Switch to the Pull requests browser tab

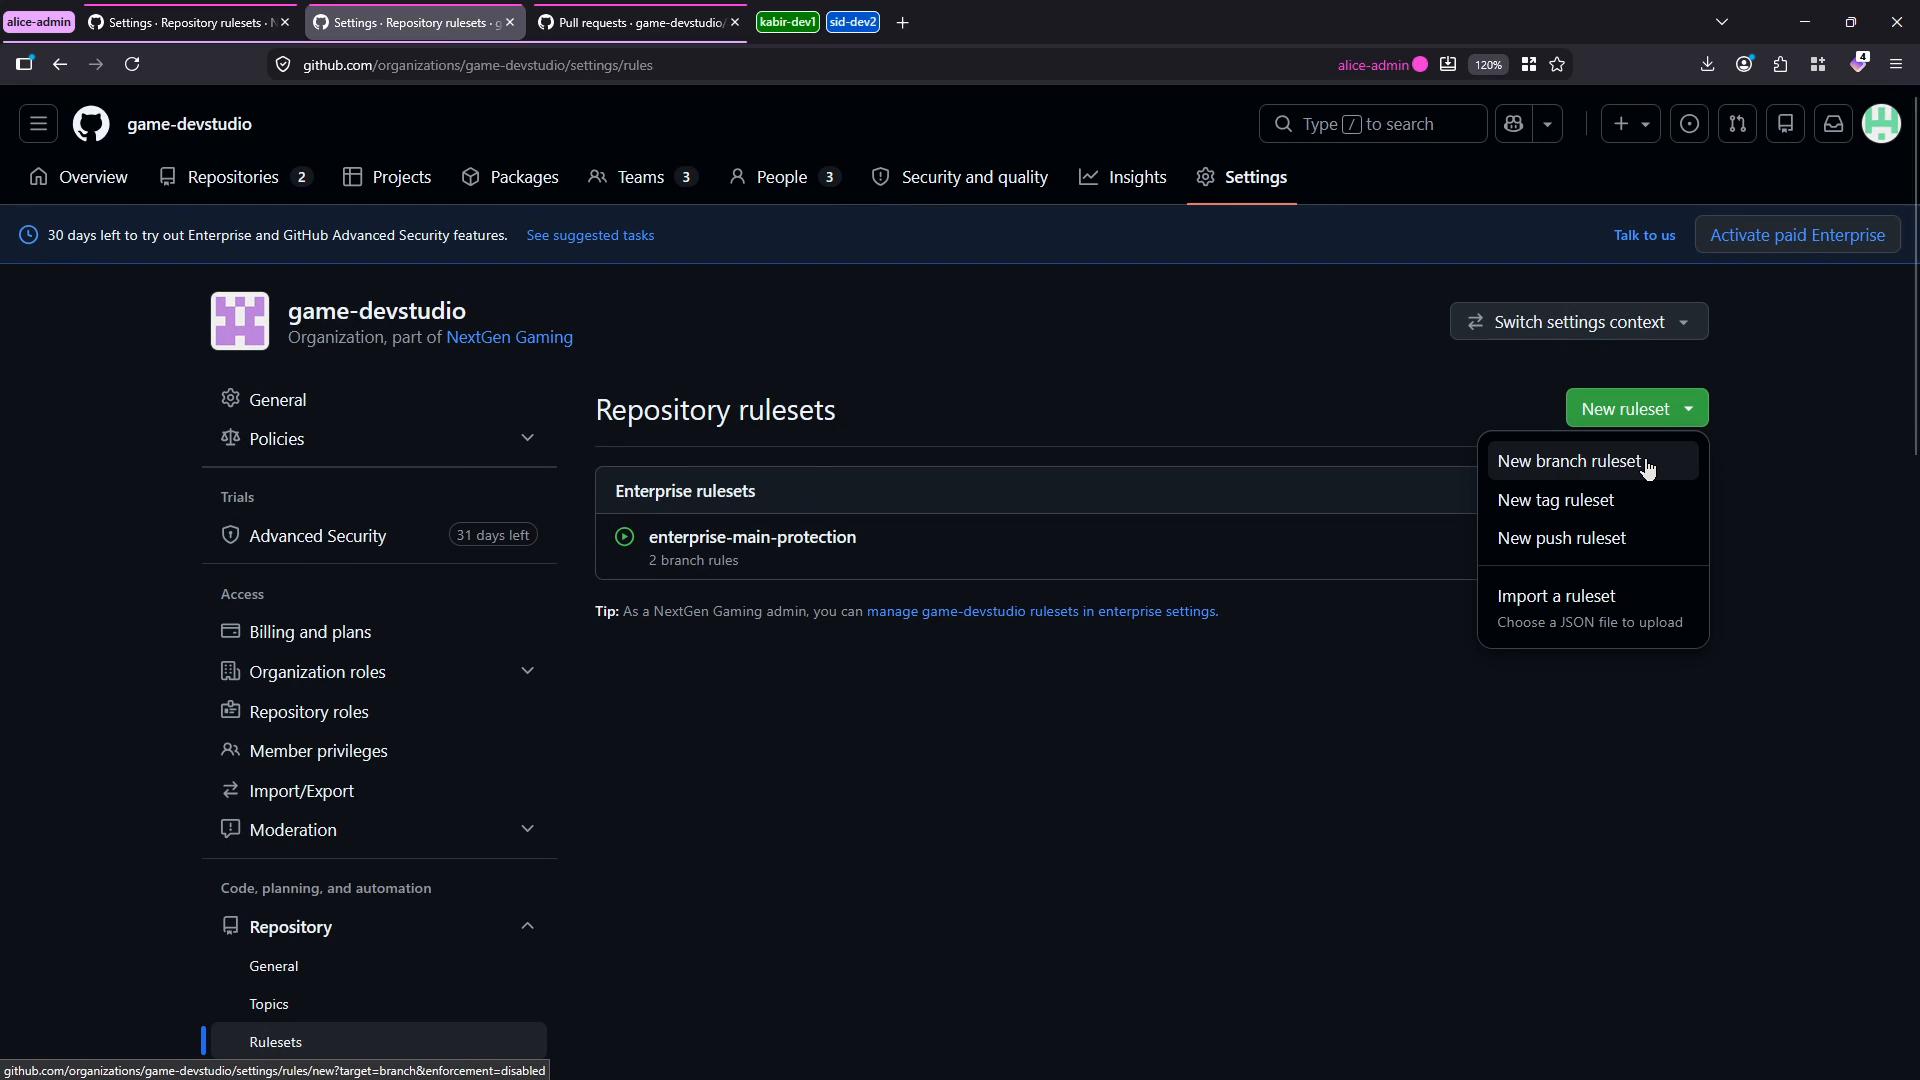[x=640, y=22]
